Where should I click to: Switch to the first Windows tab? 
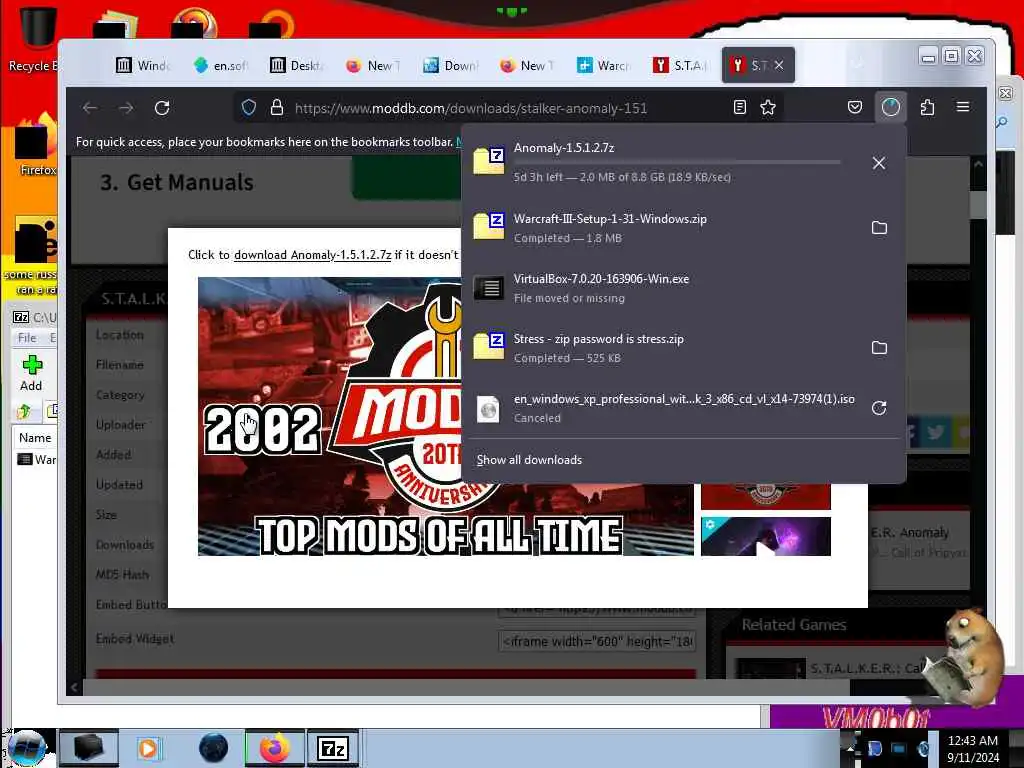click(x=143, y=65)
